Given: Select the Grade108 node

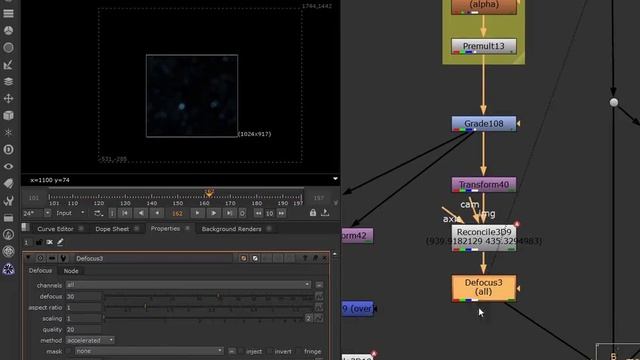Looking at the screenshot, I should [484, 124].
